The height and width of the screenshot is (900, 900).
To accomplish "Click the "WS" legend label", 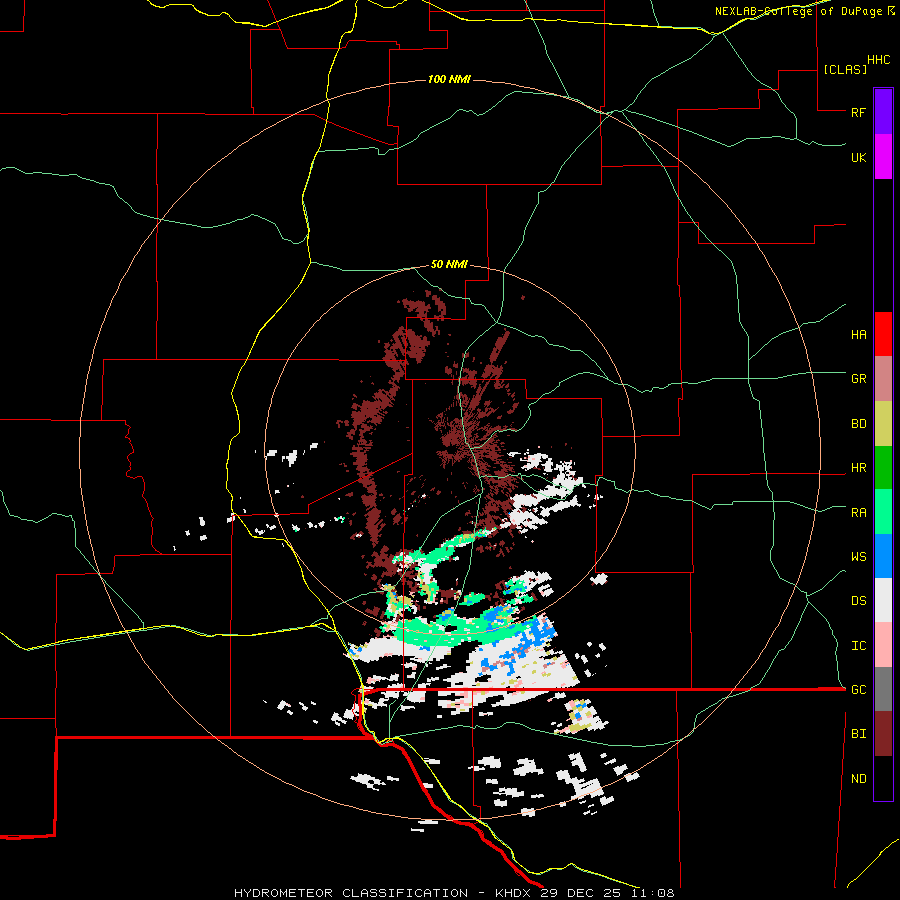I will point(858,557).
